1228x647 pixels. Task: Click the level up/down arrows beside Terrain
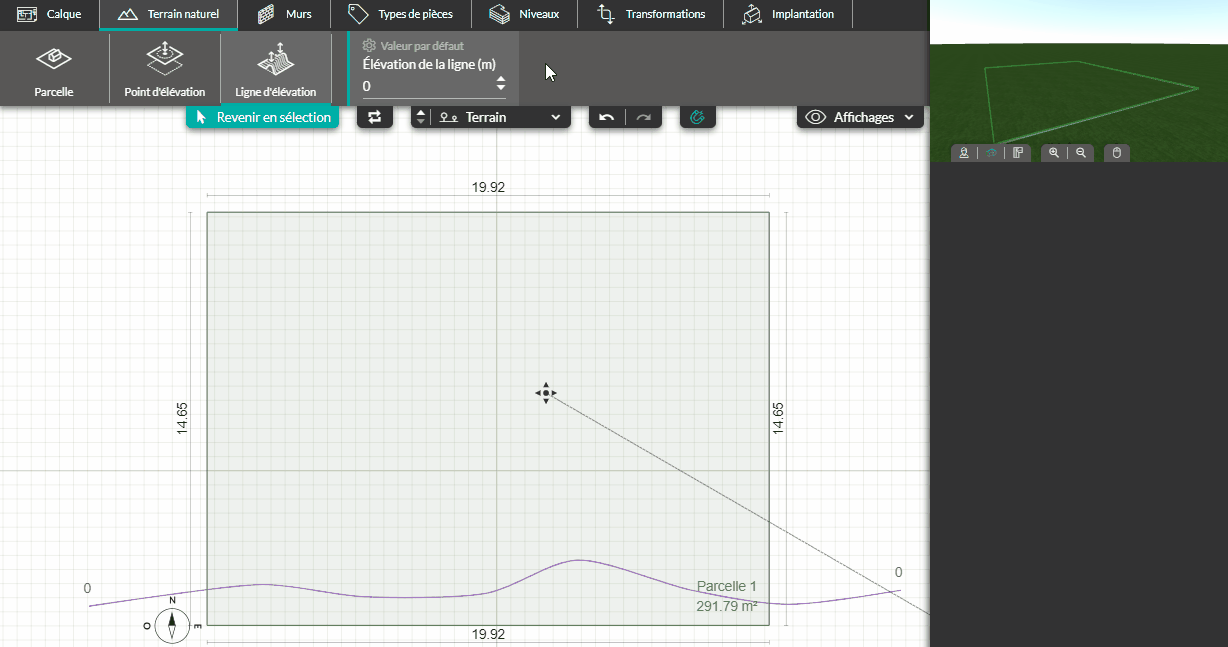point(421,117)
